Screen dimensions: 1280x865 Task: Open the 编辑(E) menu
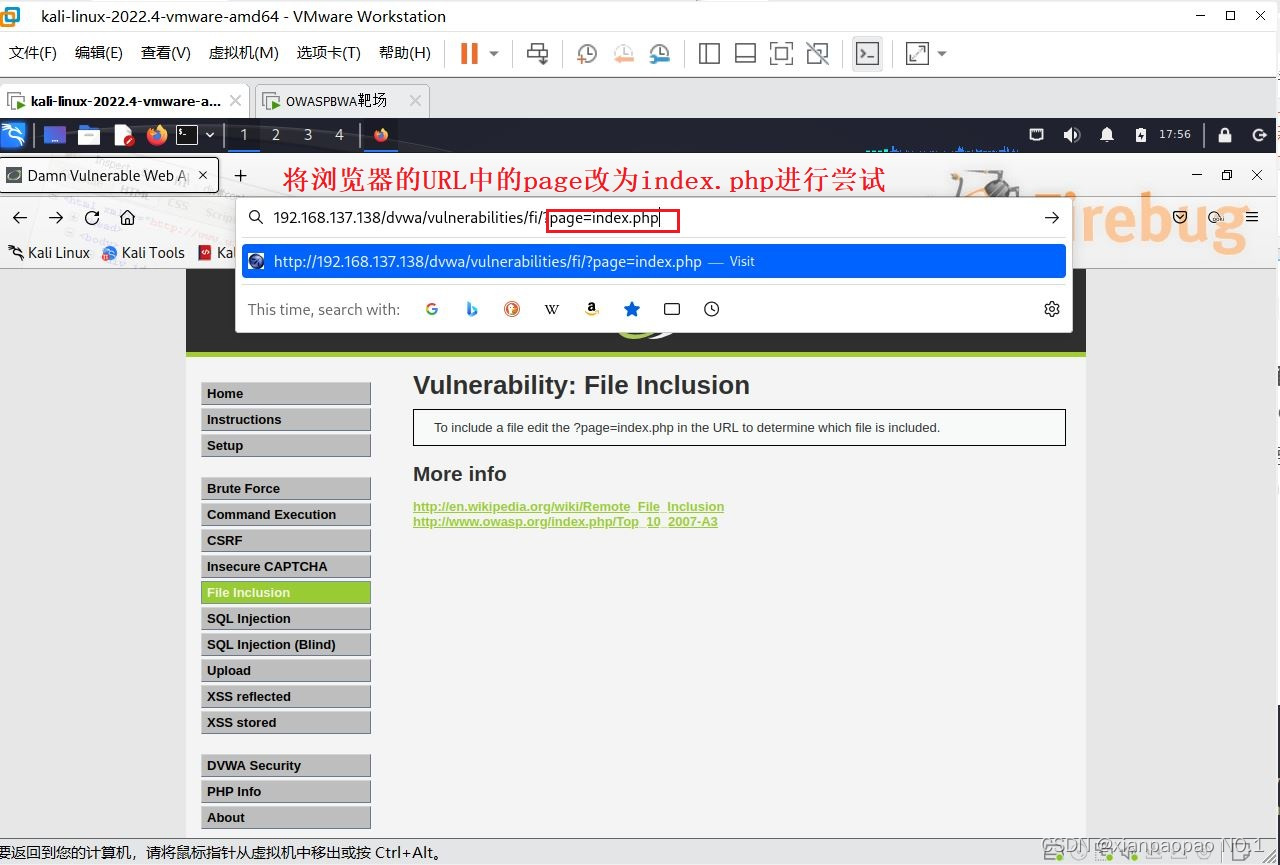[99, 53]
